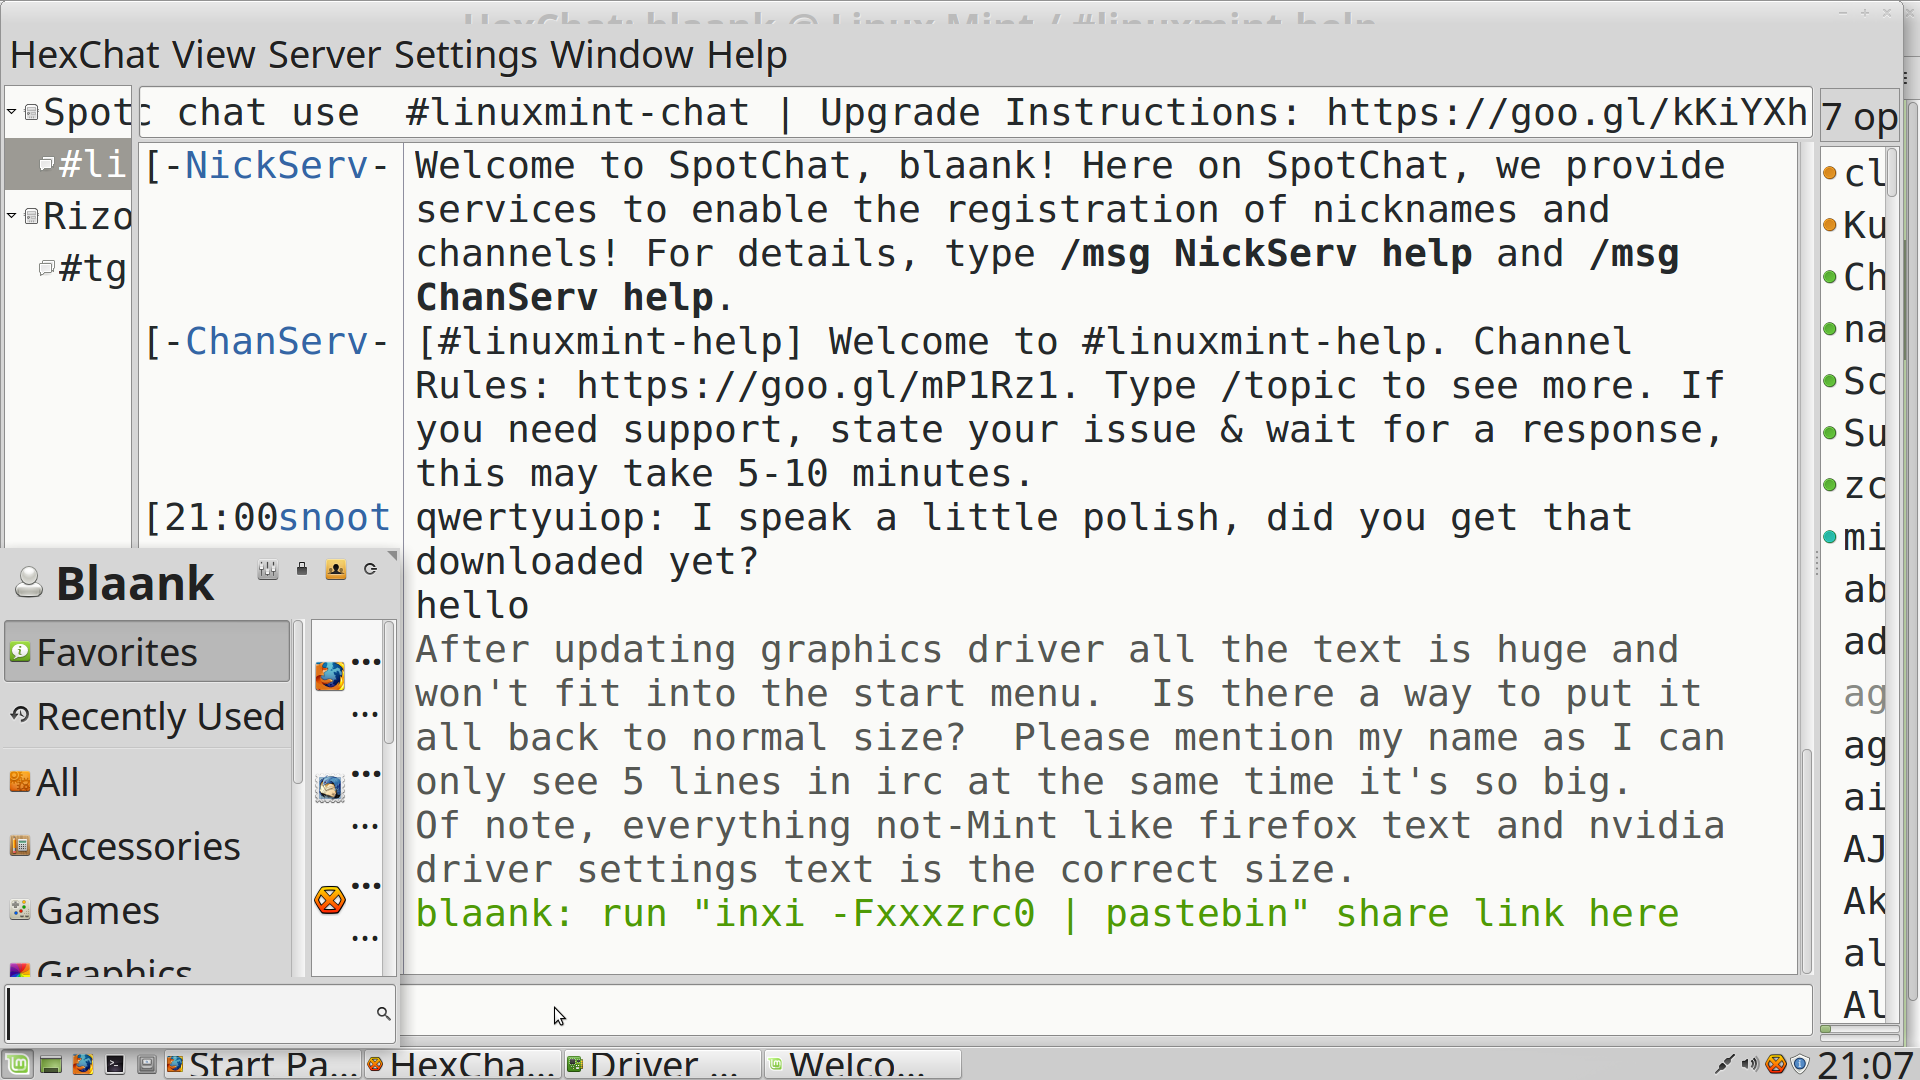Select the #tg channel under Rizon
The height and width of the screenshot is (1080, 1920).
(91, 268)
